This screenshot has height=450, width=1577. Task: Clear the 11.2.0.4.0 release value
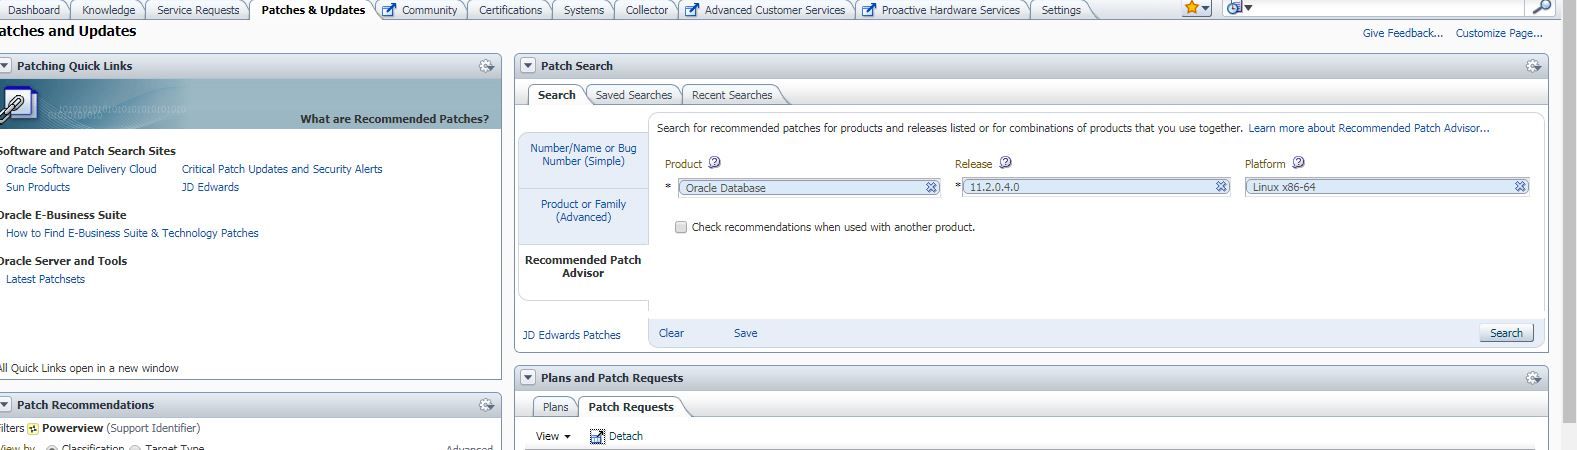pos(1221,187)
